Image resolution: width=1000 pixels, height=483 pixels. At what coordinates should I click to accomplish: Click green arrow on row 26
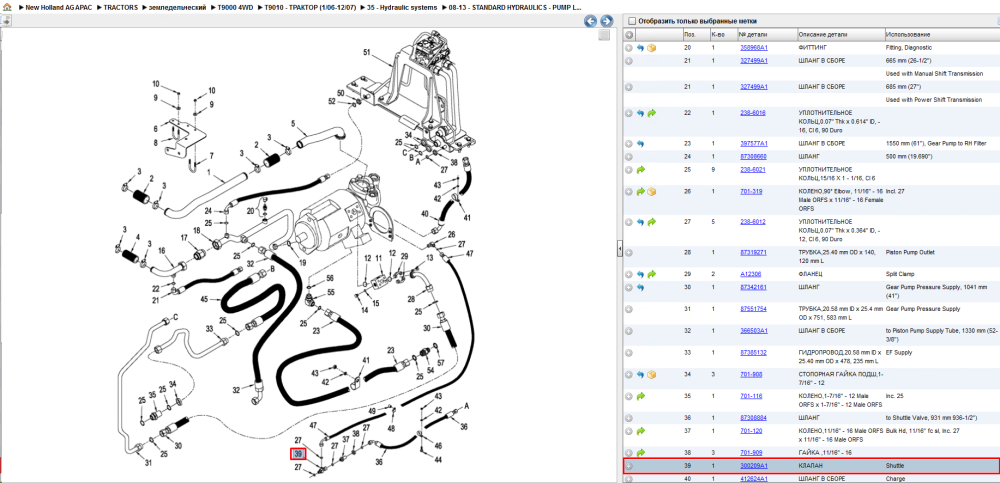[x=640, y=191]
